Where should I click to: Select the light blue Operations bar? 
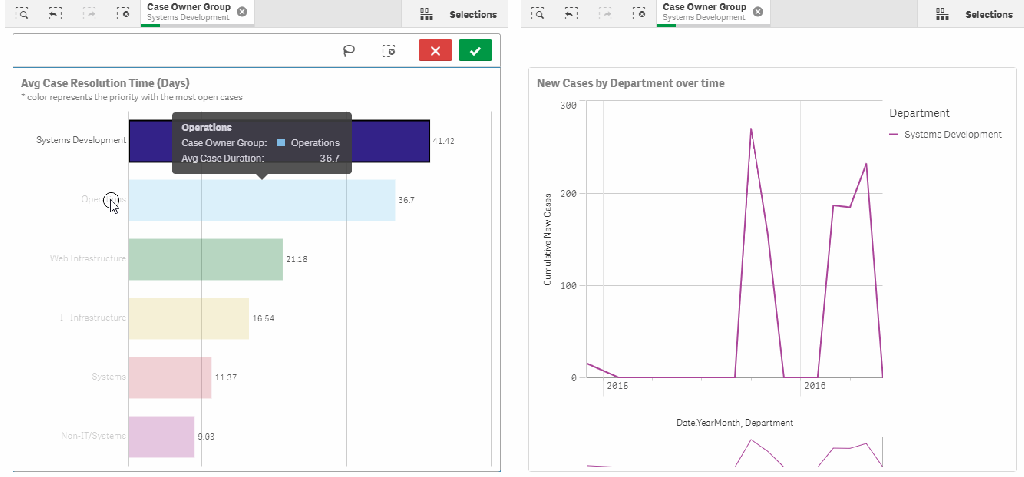[x=262, y=200]
